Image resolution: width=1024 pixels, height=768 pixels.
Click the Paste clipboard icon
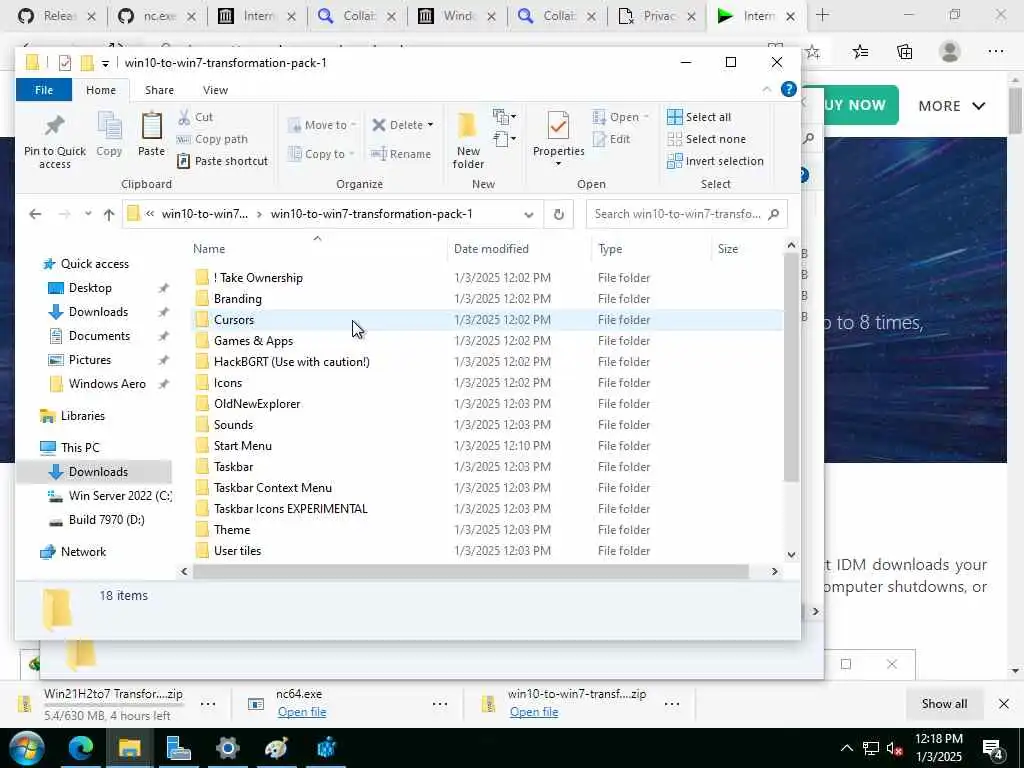[x=152, y=126]
